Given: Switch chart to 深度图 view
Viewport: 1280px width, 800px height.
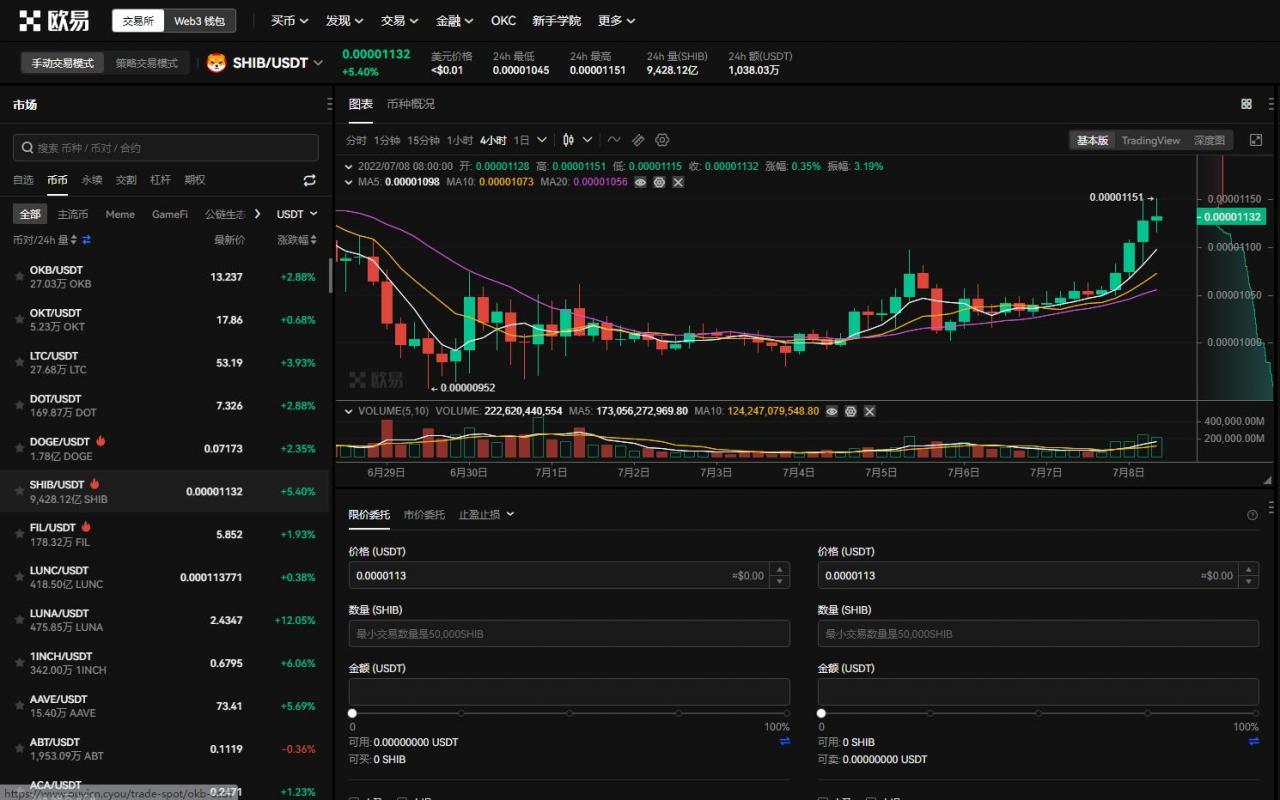Looking at the screenshot, I should 1209,140.
